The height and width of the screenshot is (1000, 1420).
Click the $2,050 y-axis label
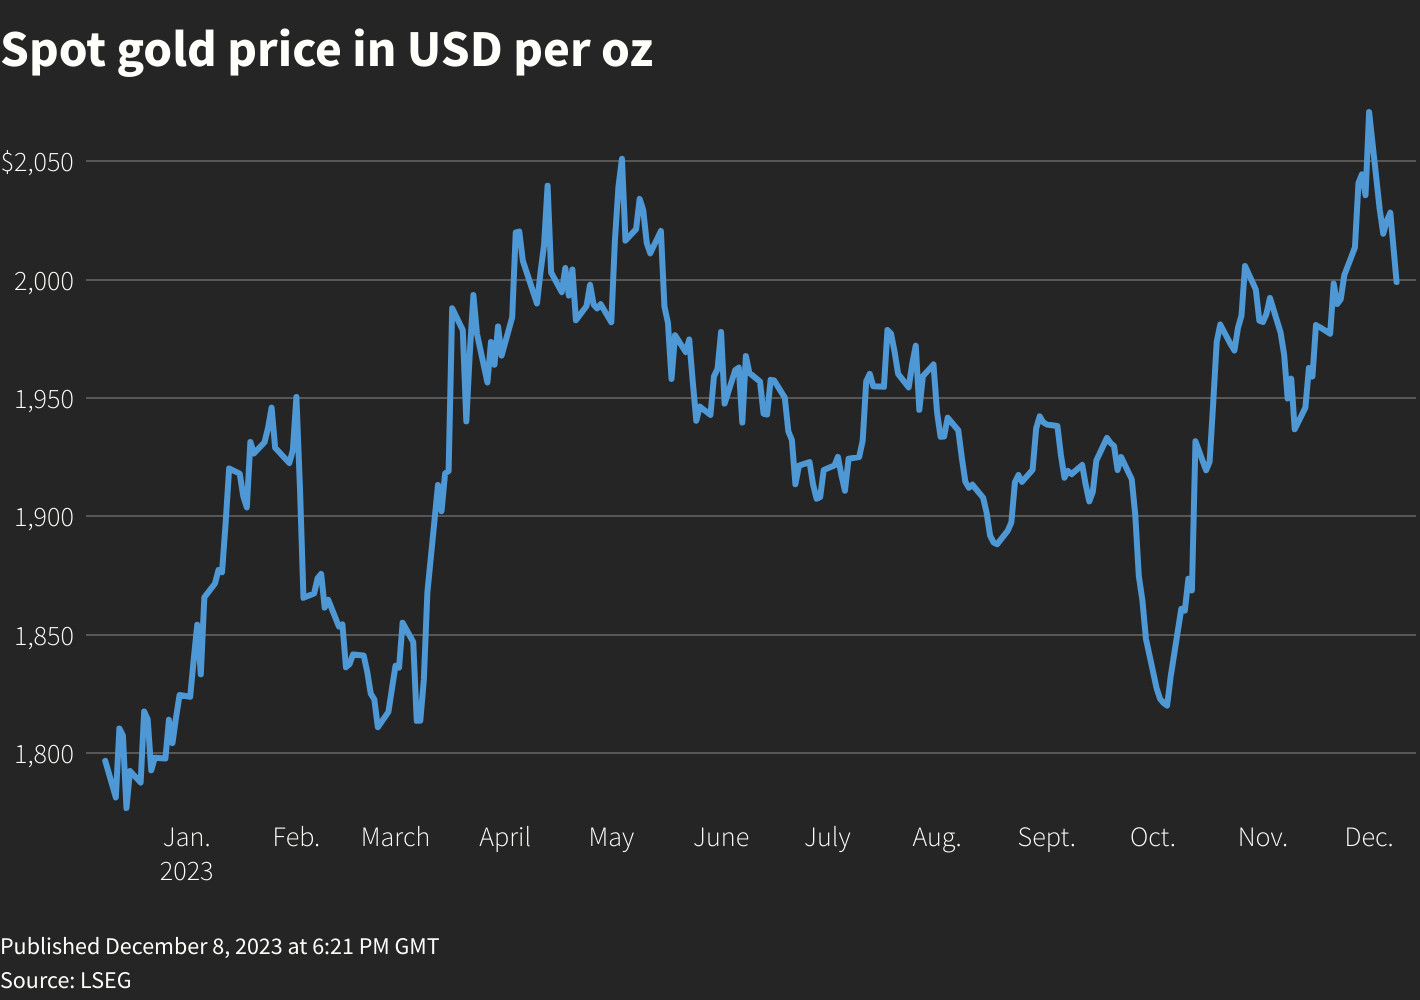point(38,162)
